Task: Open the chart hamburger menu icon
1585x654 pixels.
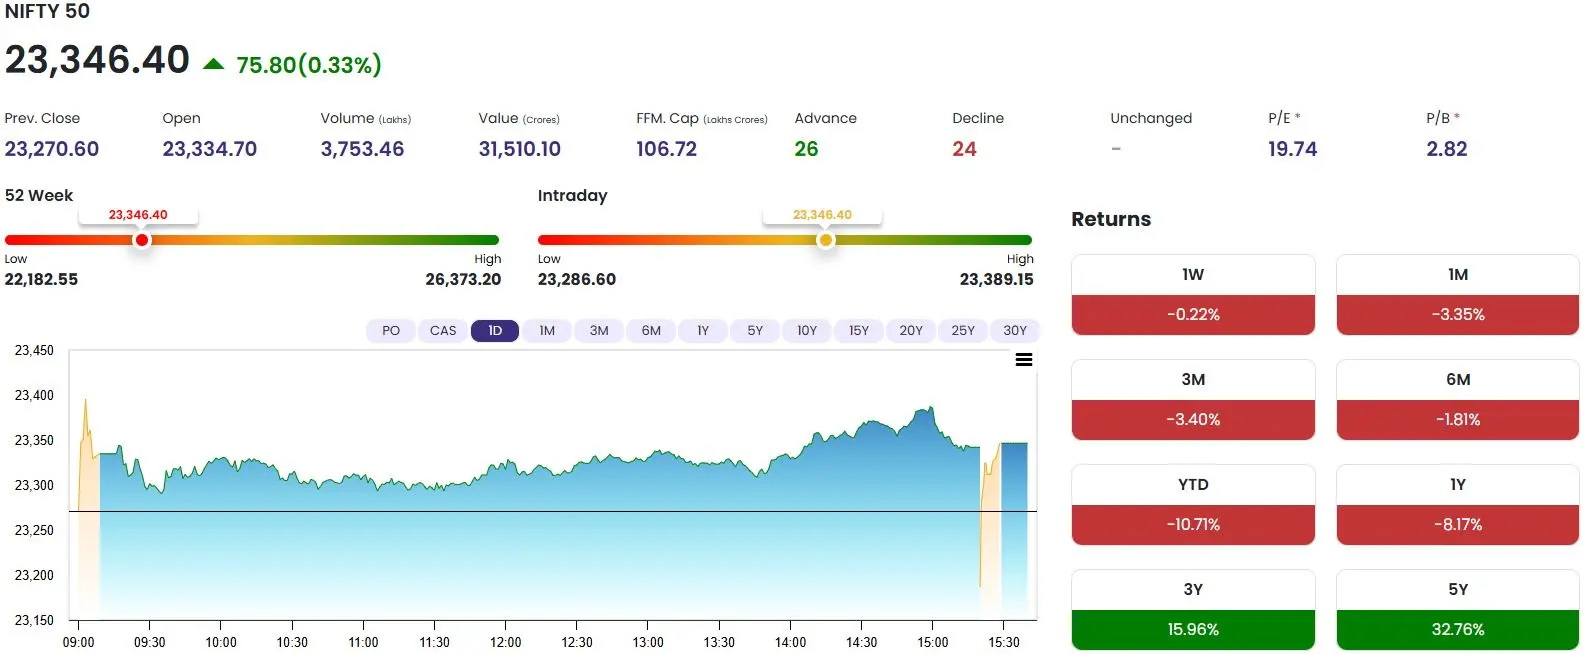Action: pos(1024,360)
